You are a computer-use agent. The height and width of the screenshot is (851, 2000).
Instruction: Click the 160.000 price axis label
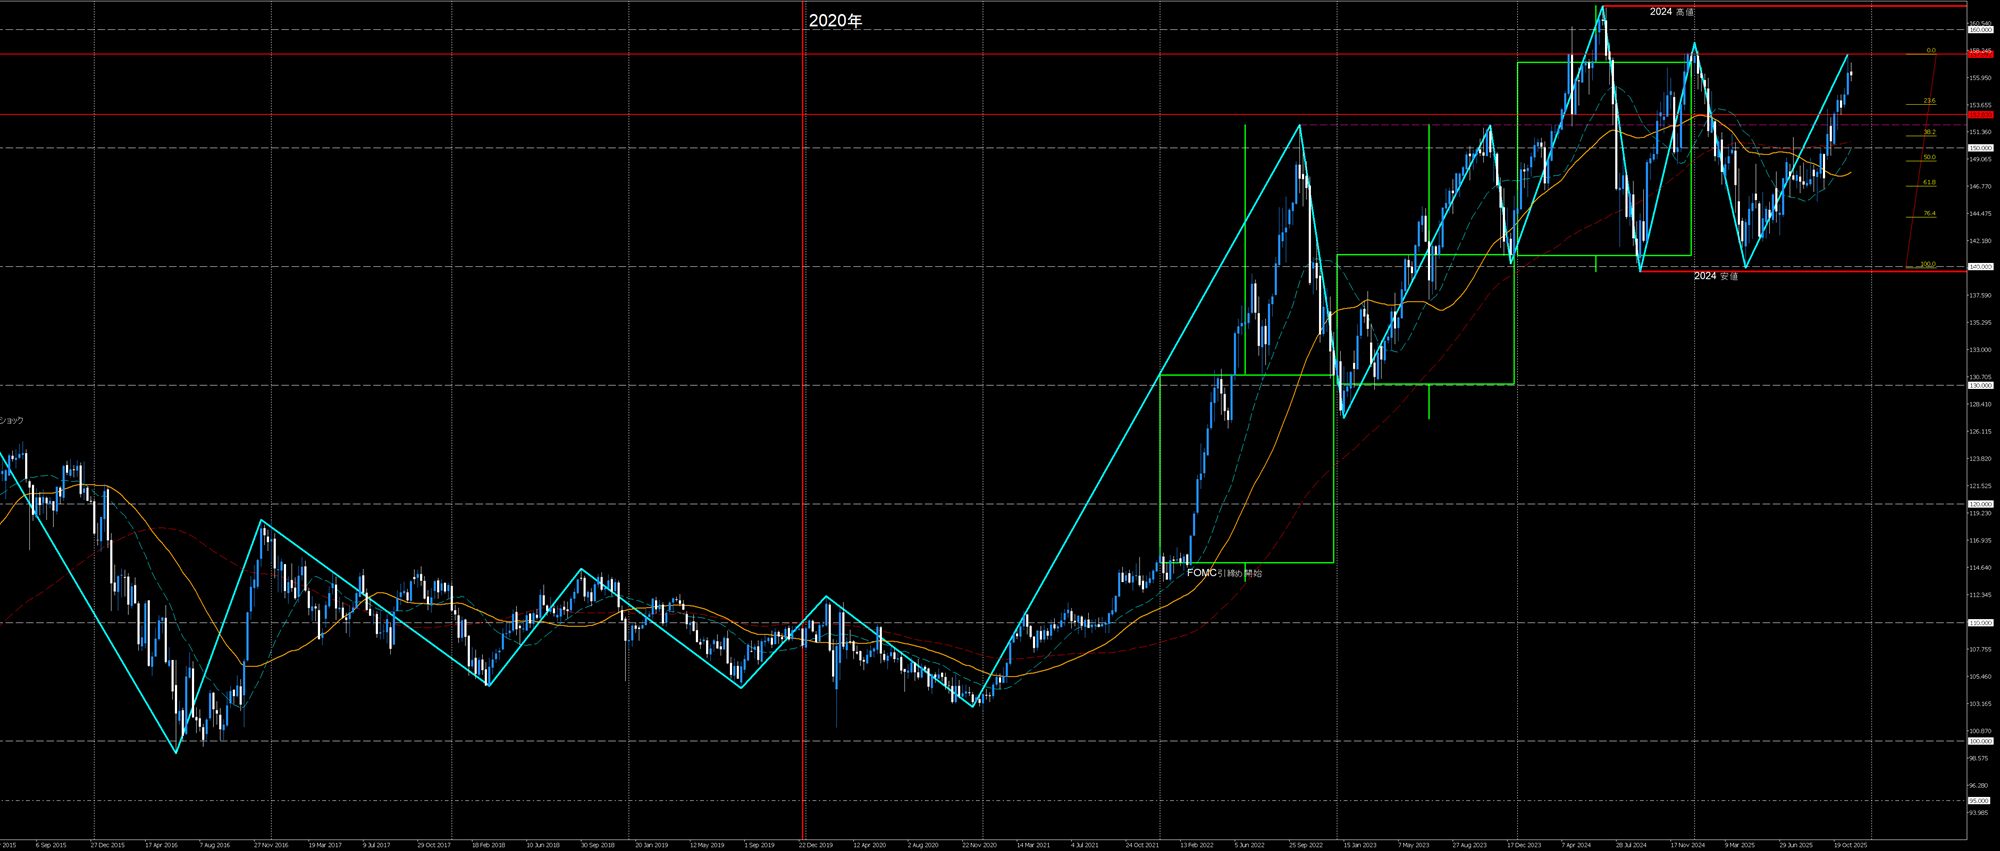pyautogui.click(x=1980, y=30)
